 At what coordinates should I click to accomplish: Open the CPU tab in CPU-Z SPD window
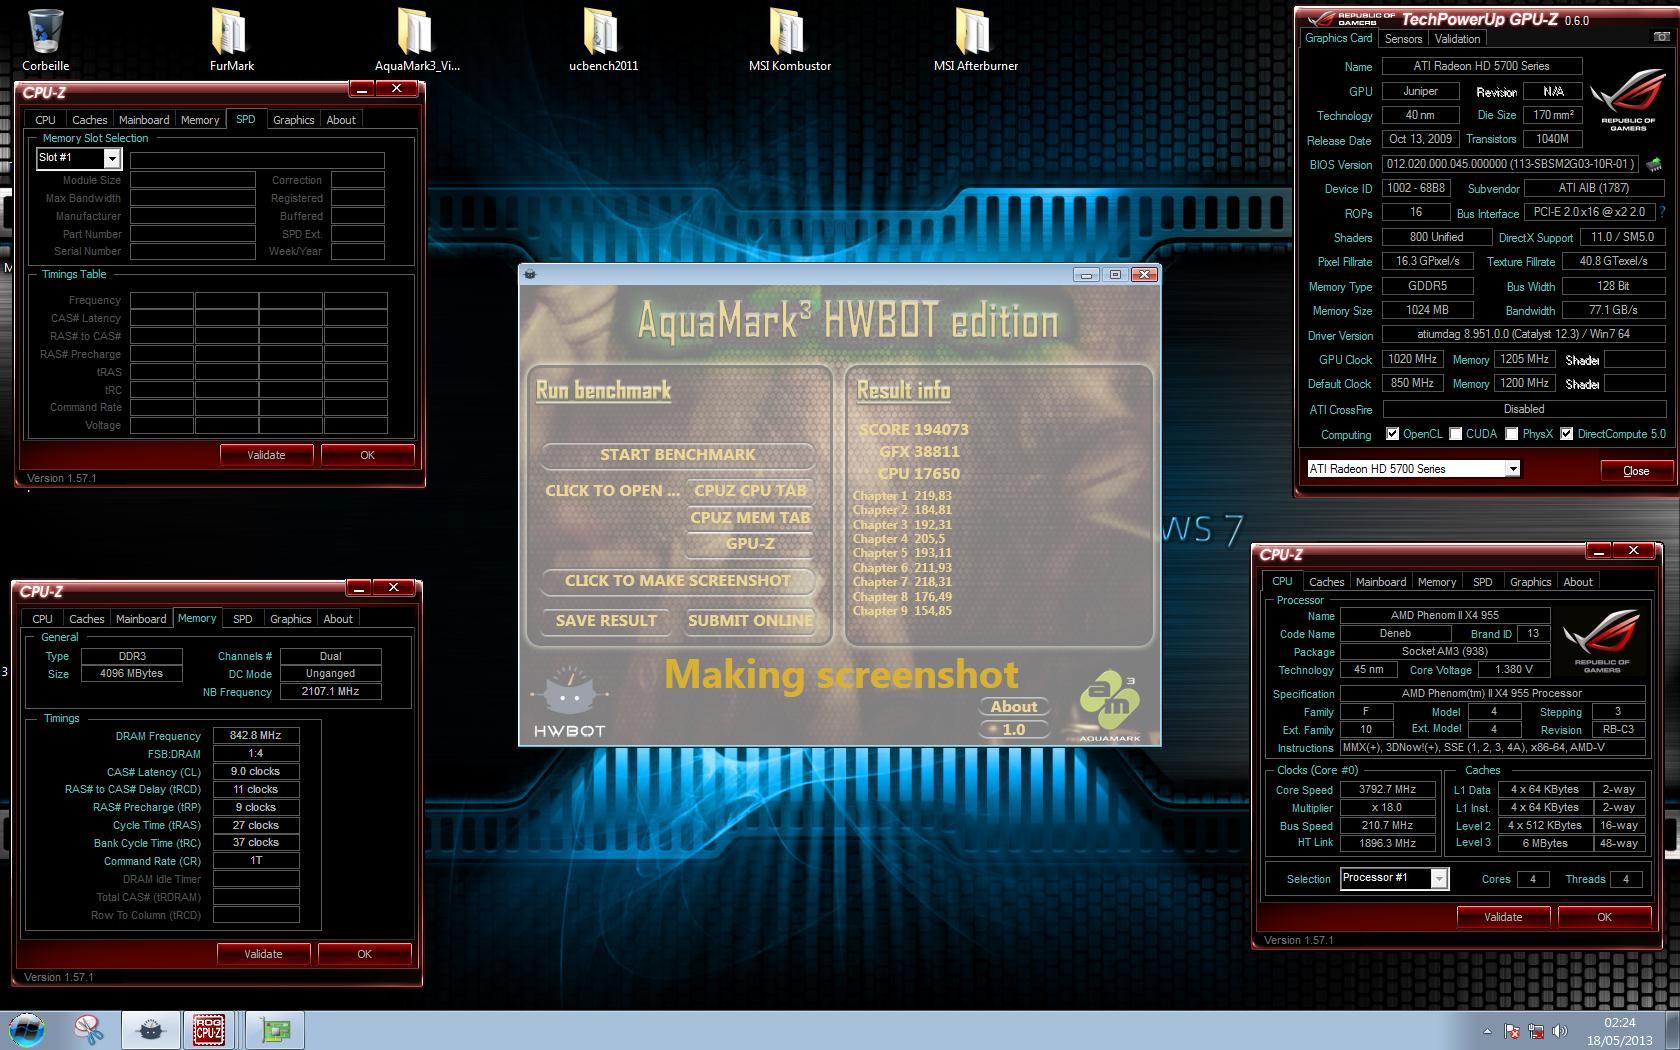pyautogui.click(x=45, y=120)
